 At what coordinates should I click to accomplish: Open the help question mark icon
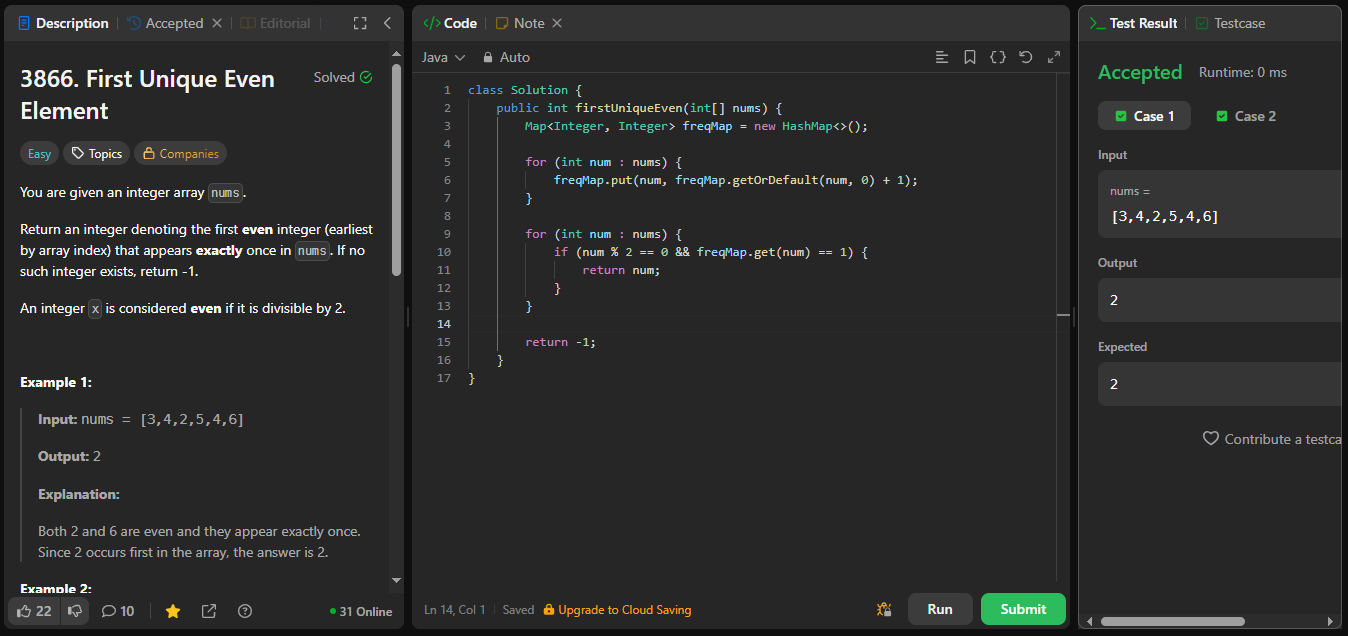click(245, 611)
